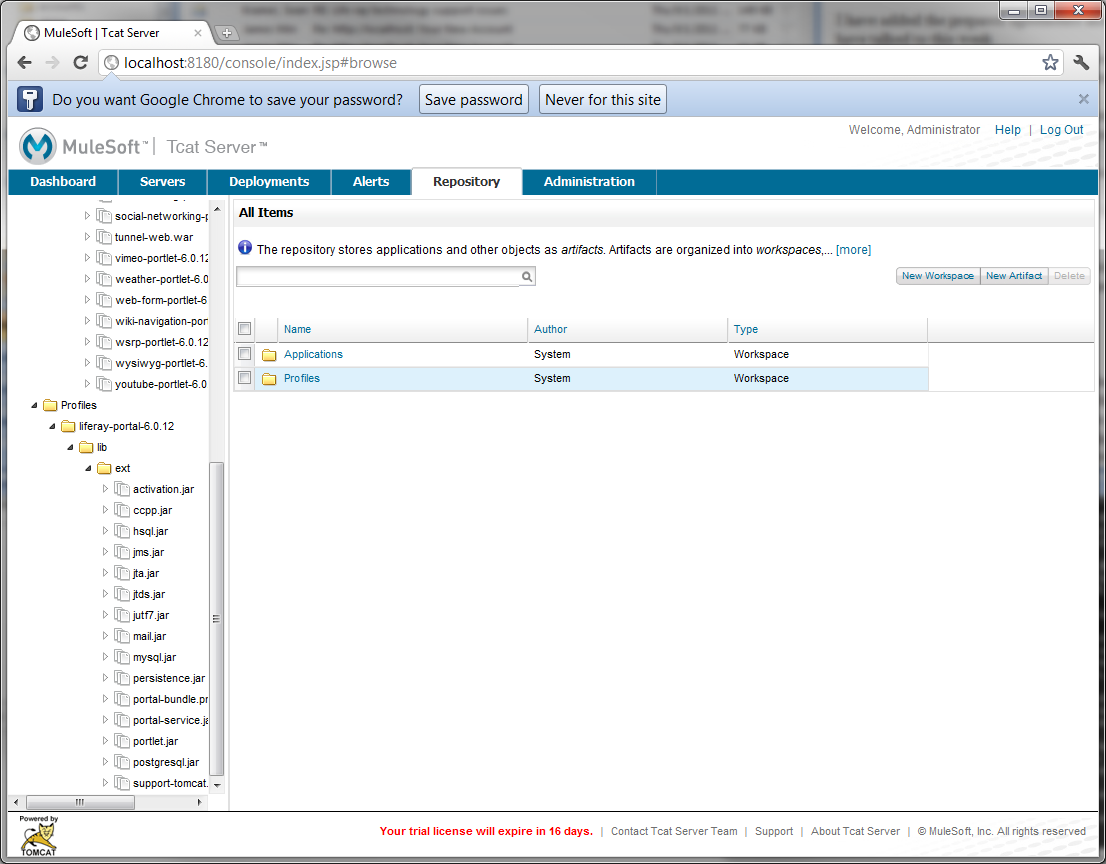This screenshot has width=1106, height=864.
Task: Click the hsql.jar artifact icon
Action: [x=122, y=531]
